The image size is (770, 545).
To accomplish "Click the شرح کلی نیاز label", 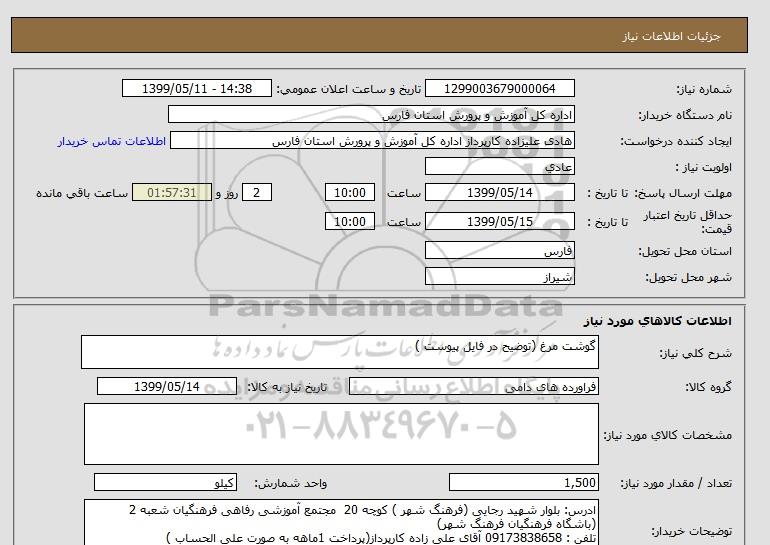I will pyautogui.click(x=695, y=353).
